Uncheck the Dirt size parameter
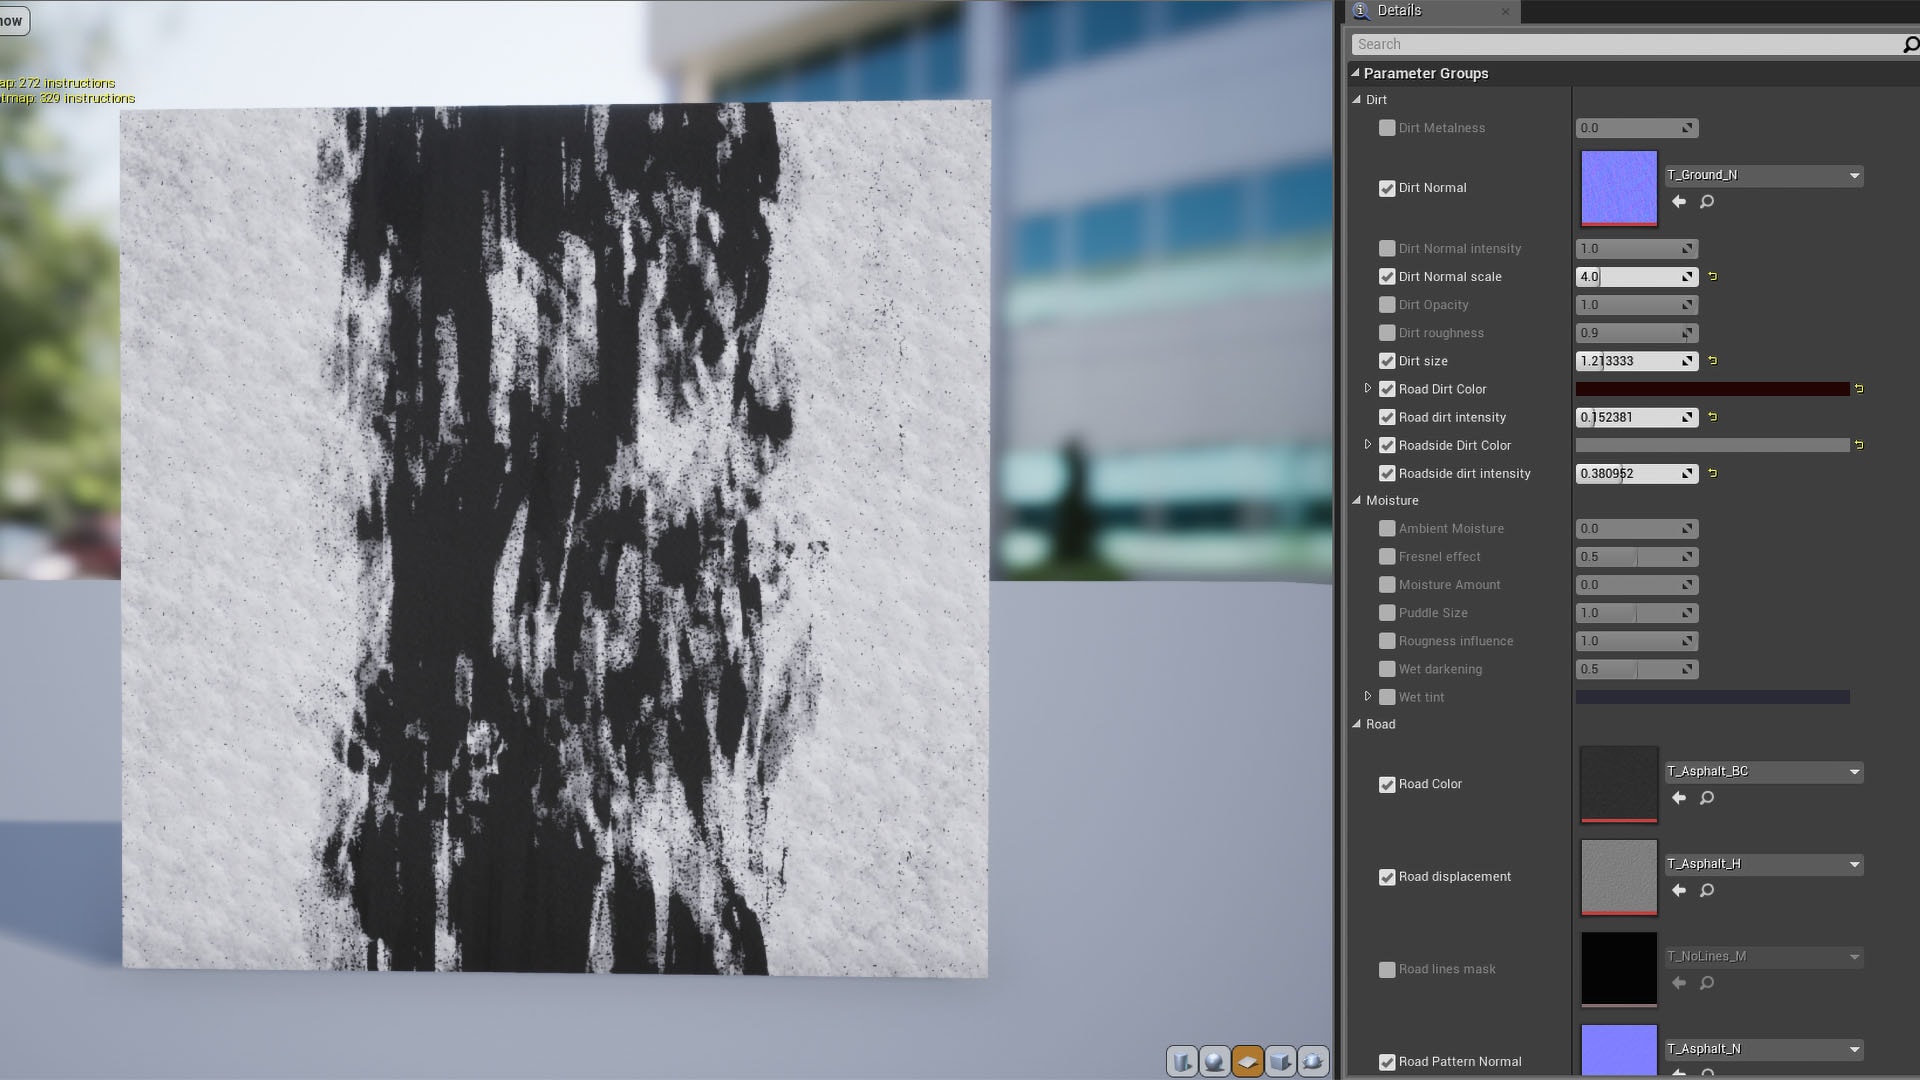This screenshot has height=1080, width=1920. click(1387, 361)
